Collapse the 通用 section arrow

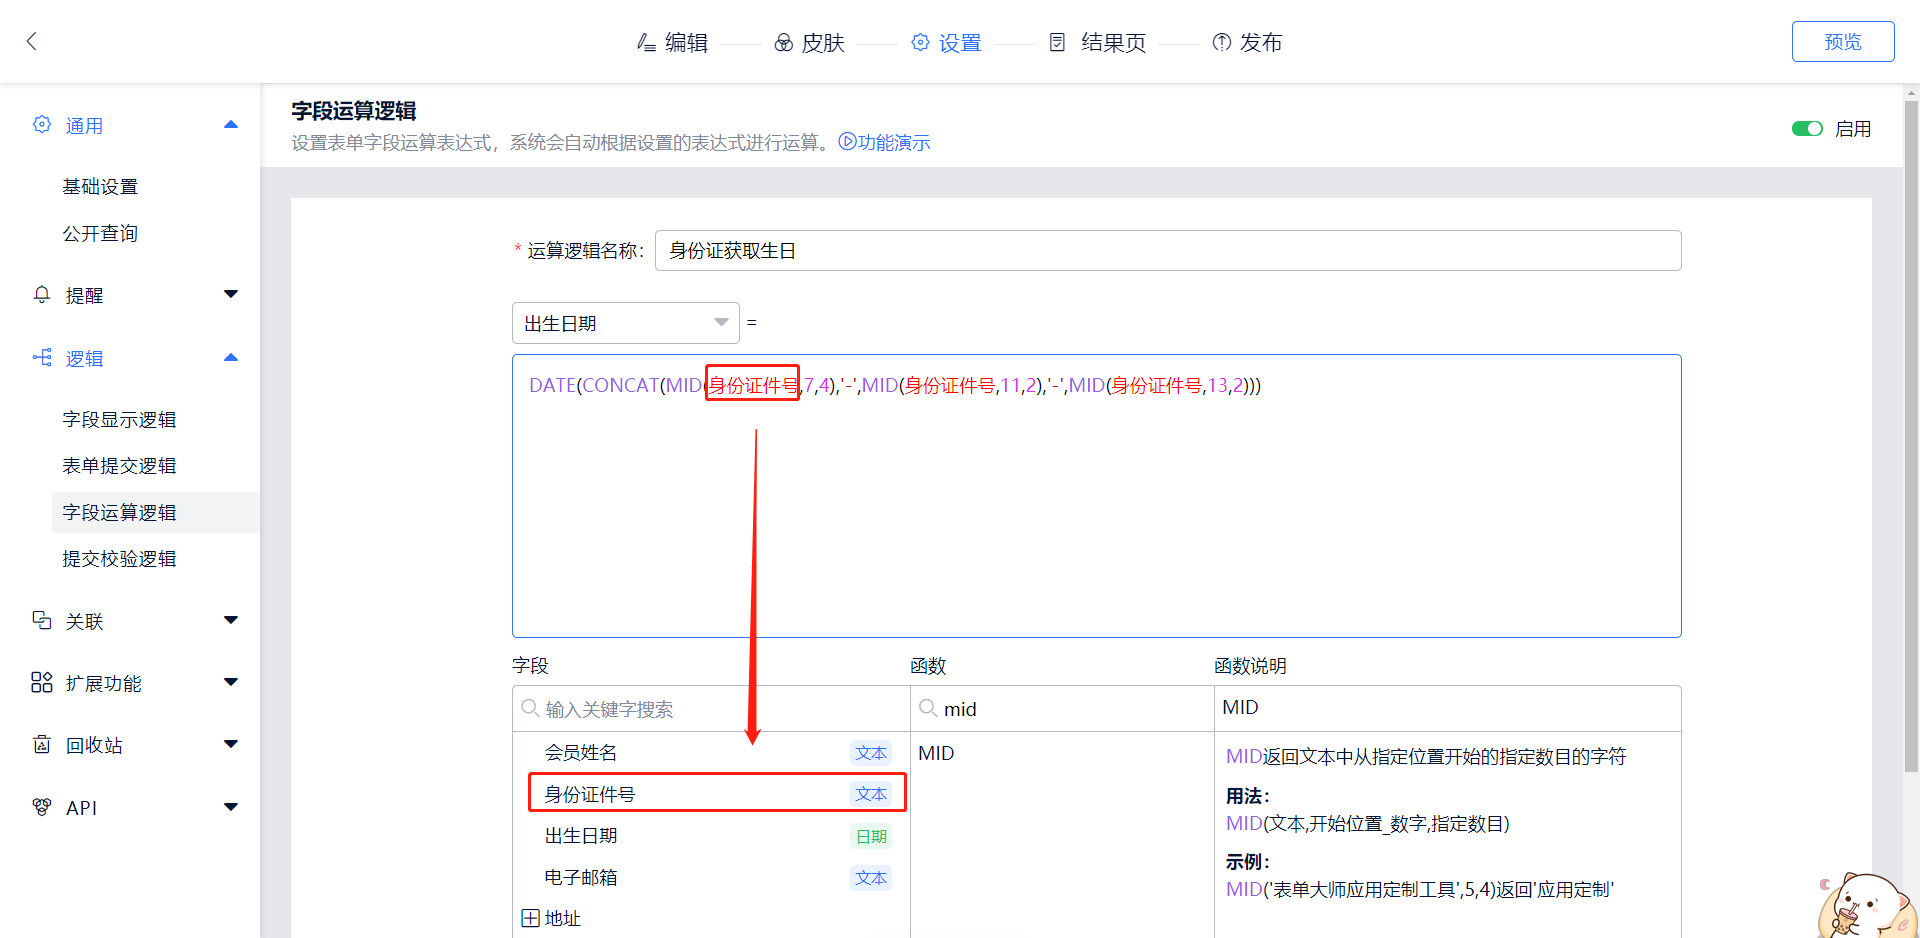(231, 125)
